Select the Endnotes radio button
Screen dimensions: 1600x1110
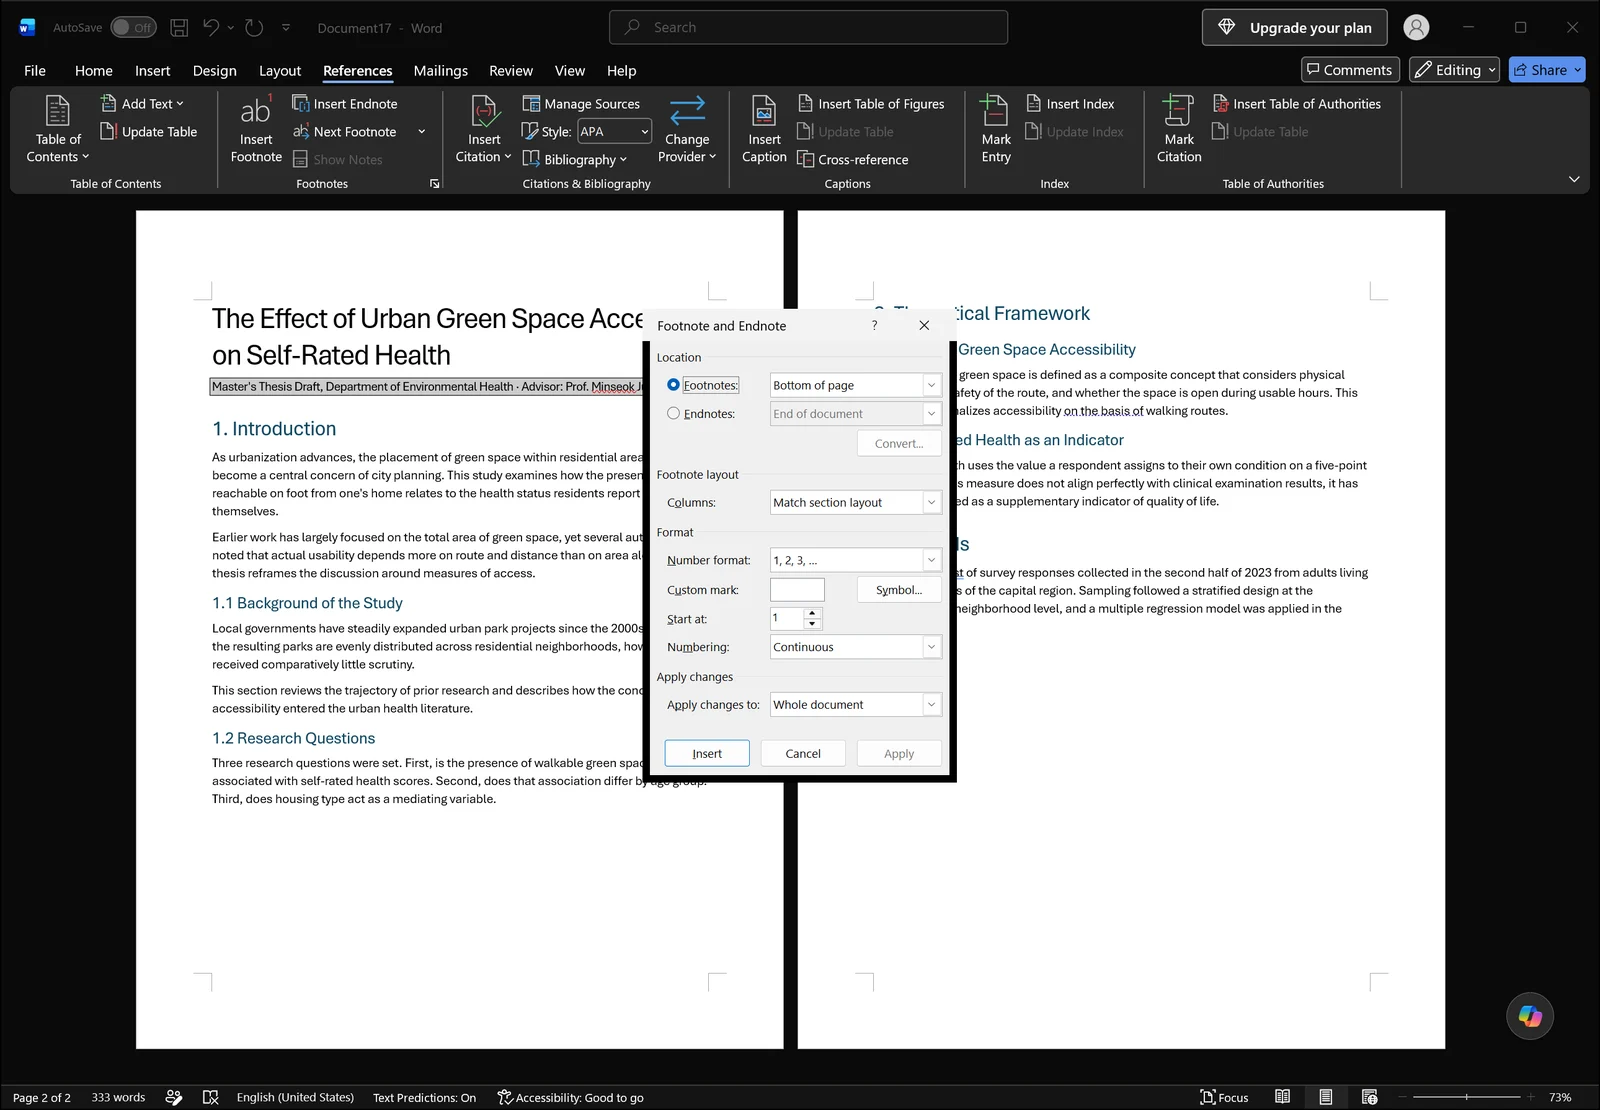click(673, 413)
